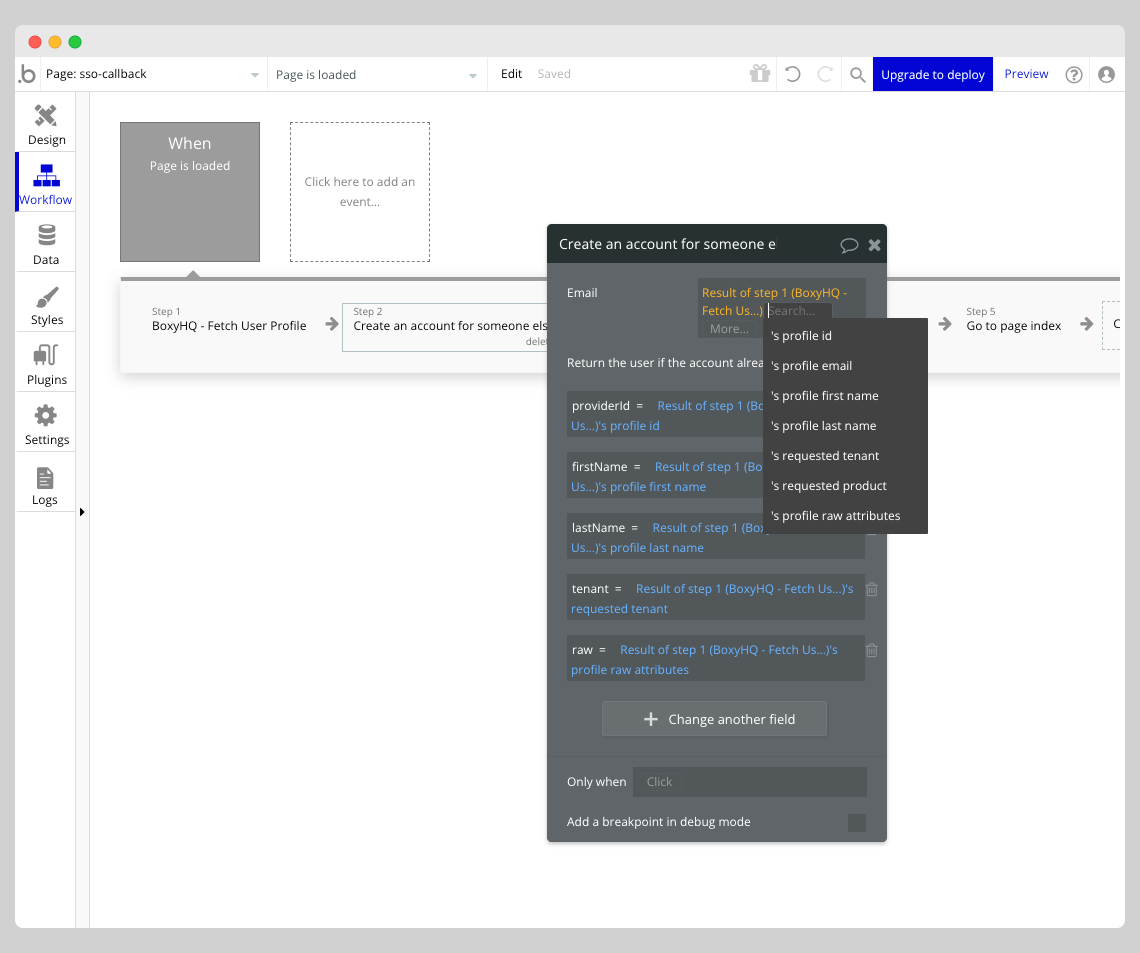
Task: Open the Plugins panel
Action: pyautogui.click(x=45, y=362)
